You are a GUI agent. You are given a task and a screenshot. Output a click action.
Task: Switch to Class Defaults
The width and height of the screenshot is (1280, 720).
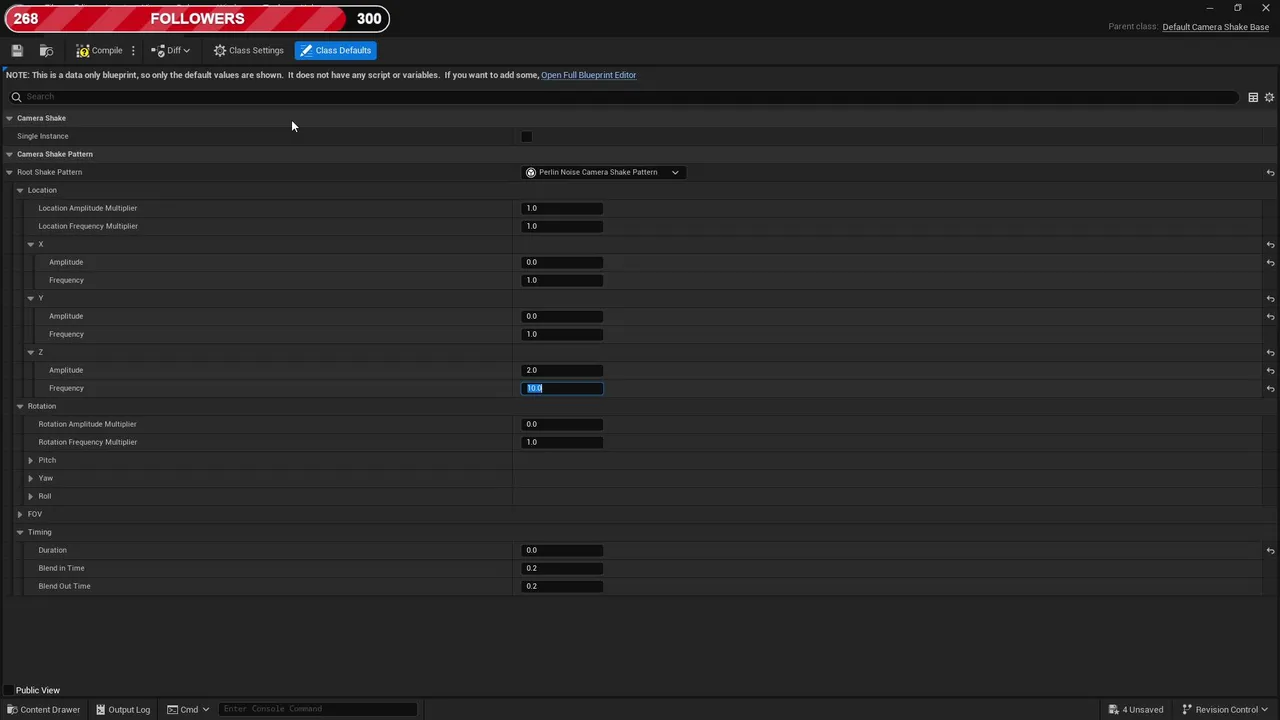(335, 50)
